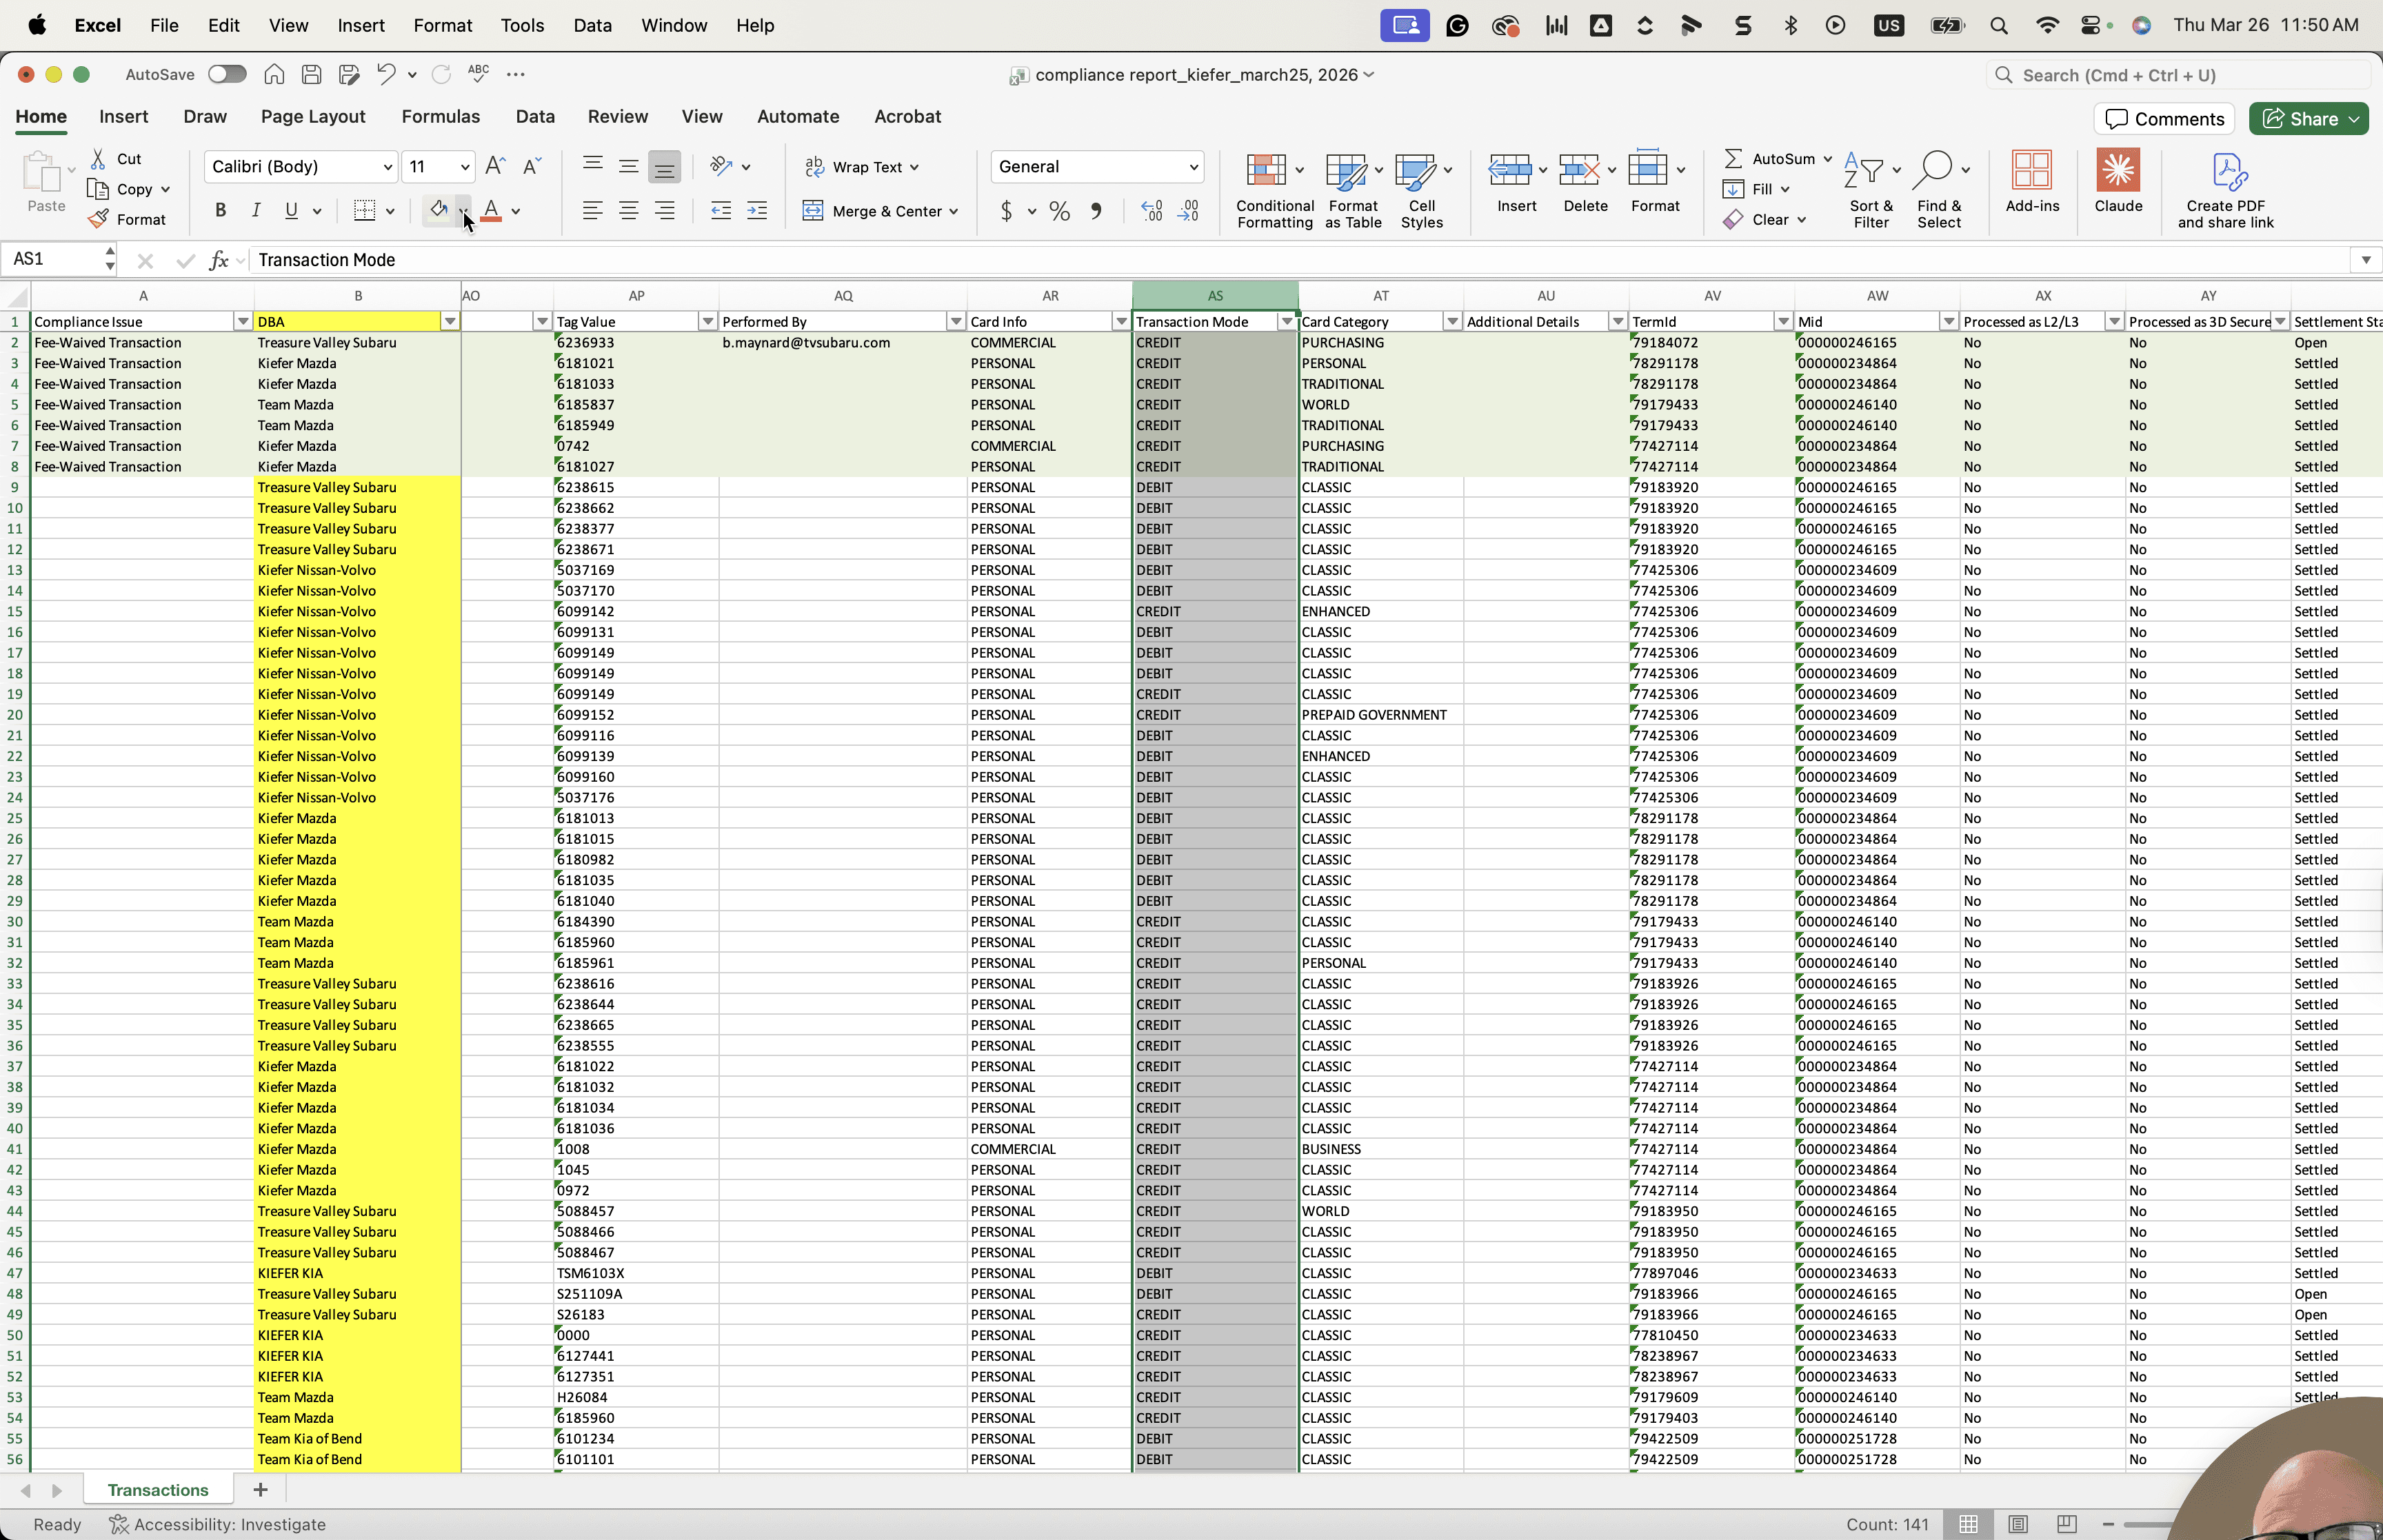Click the Sort & Filter icon
The height and width of the screenshot is (1540, 2383).
[x=1865, y=171]
